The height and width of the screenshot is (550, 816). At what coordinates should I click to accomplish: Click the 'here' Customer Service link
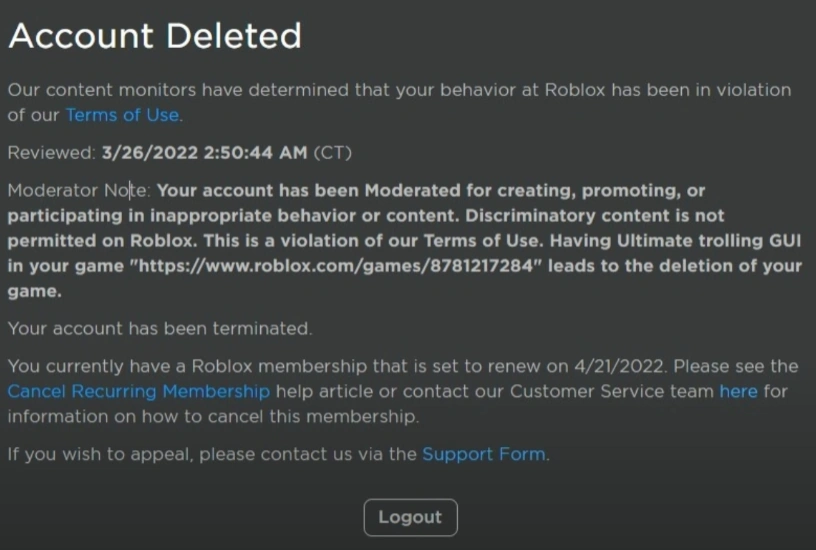point(738,391)
